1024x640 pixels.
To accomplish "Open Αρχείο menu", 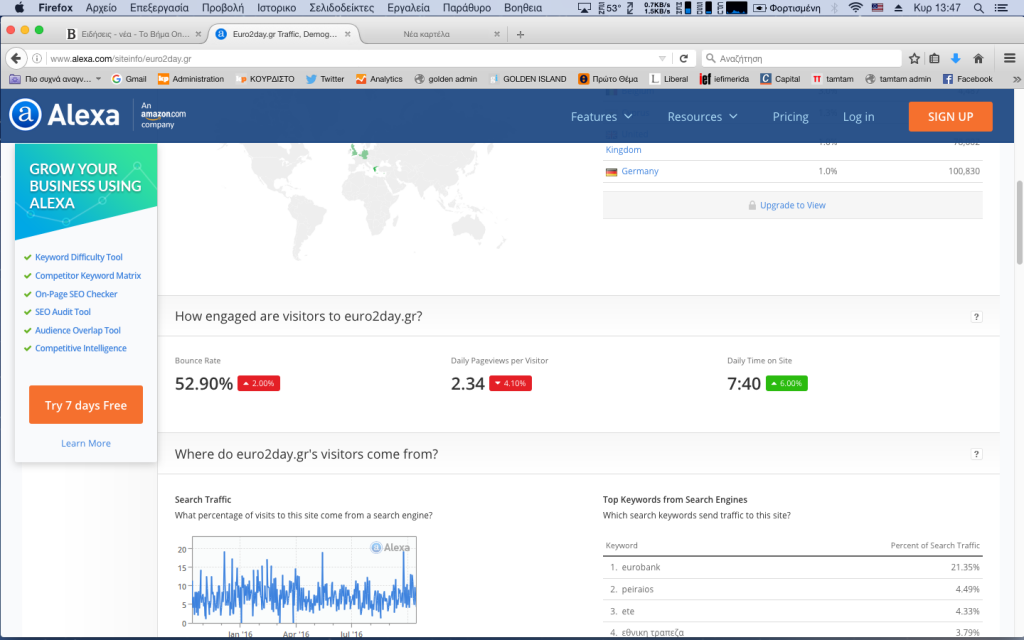I will (101, 8).
